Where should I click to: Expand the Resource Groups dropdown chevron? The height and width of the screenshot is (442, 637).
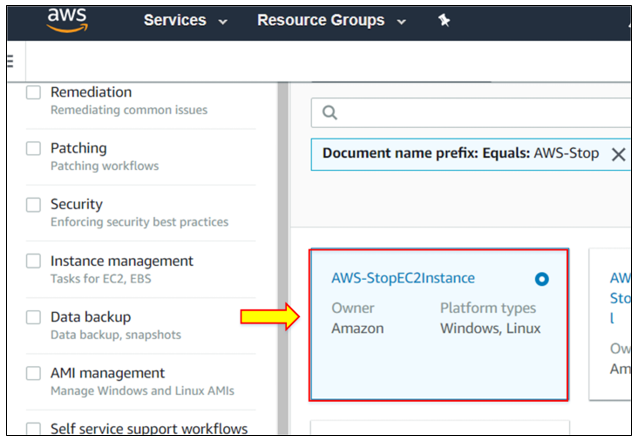[x=401, y=22]
